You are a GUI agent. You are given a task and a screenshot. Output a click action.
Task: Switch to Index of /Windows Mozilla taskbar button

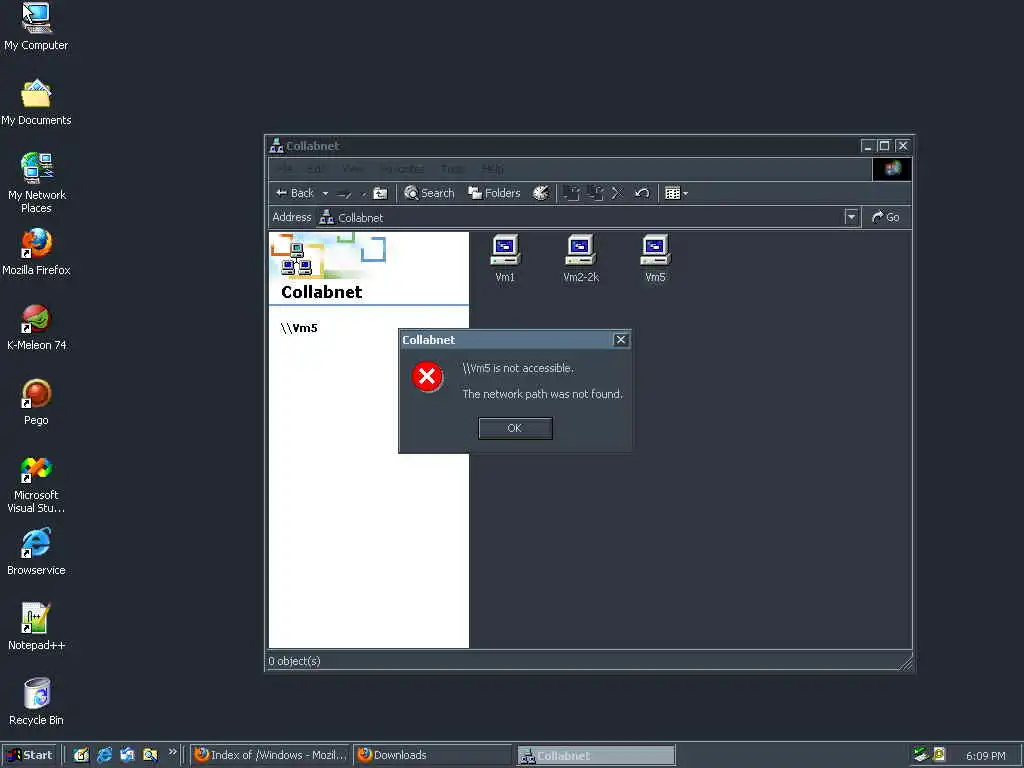270,756
